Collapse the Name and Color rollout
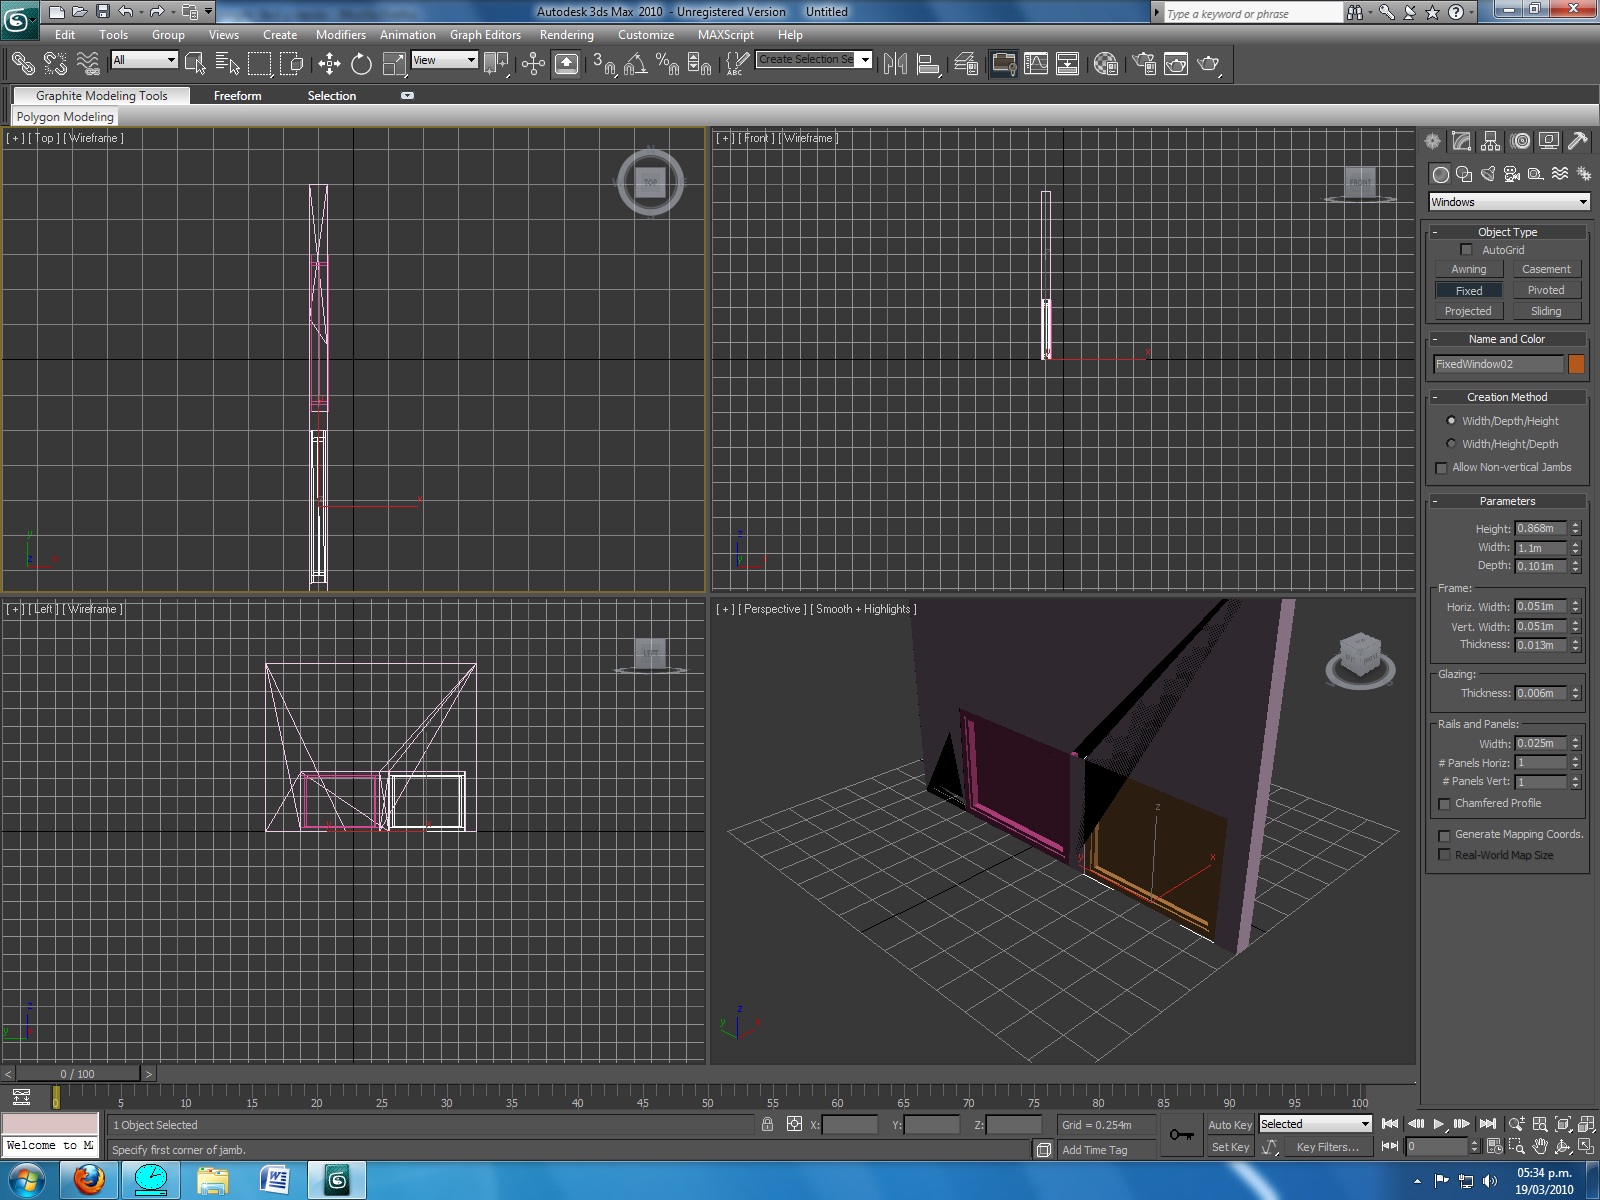 [1507, 339]
